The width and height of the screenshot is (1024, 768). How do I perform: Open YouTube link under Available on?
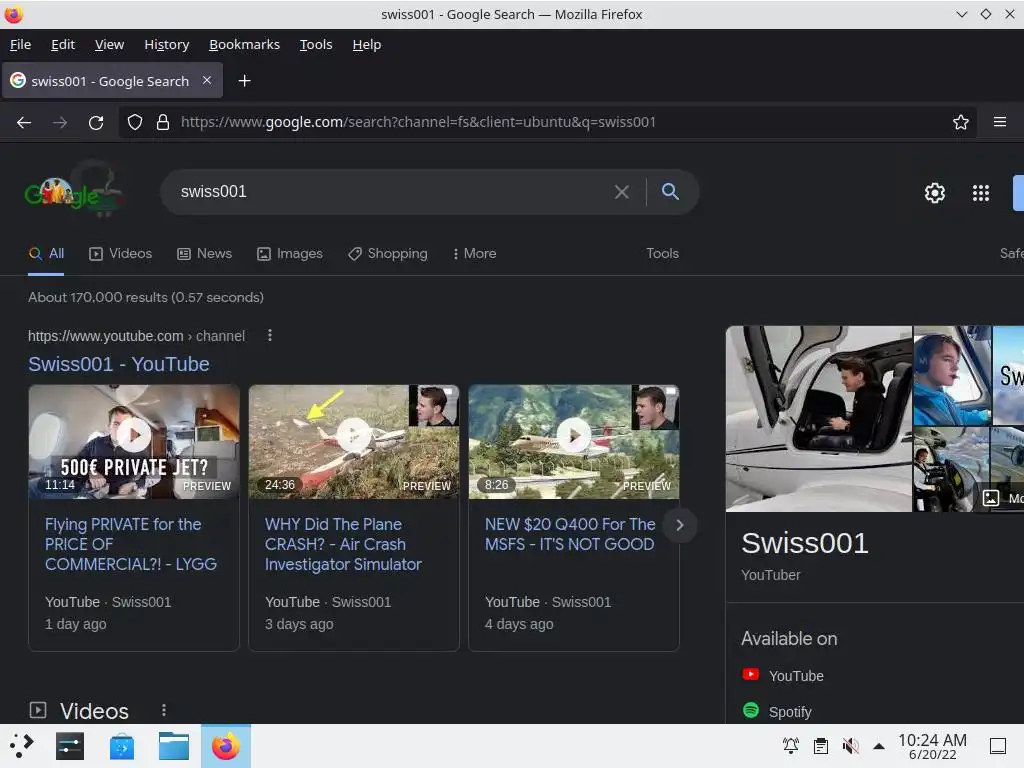pyautogui.click(x=796, y=676)
